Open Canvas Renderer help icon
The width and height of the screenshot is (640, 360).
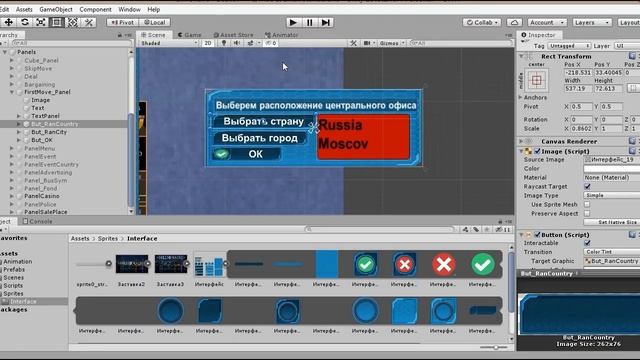pos(632,141)
